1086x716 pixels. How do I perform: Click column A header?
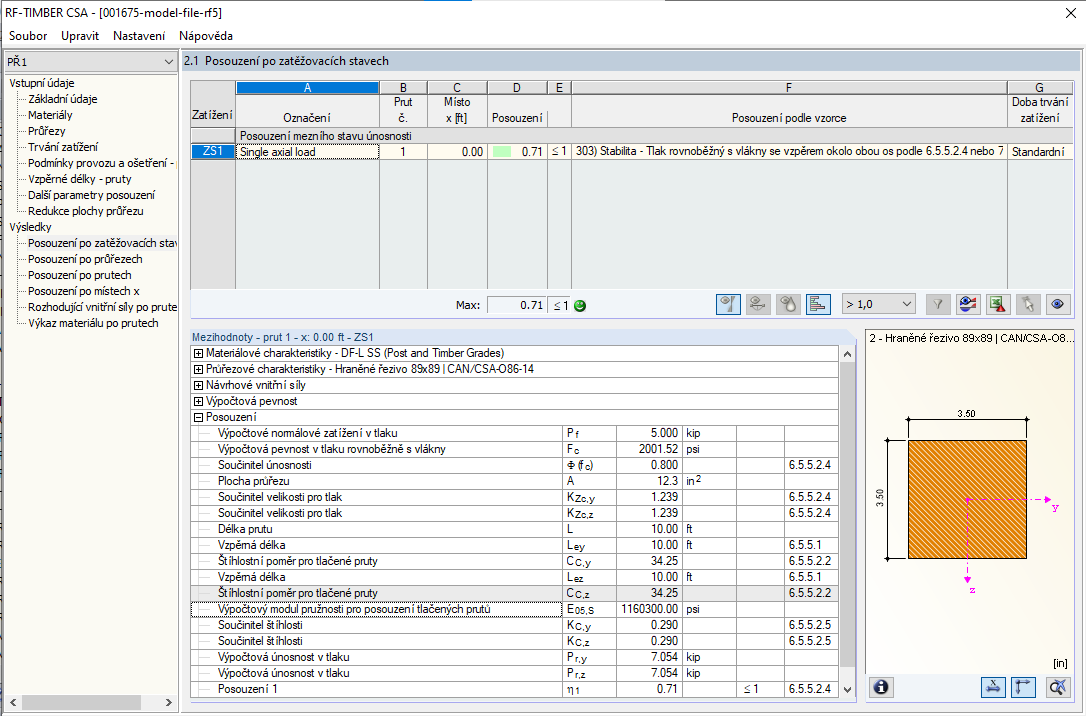point(308,87)
